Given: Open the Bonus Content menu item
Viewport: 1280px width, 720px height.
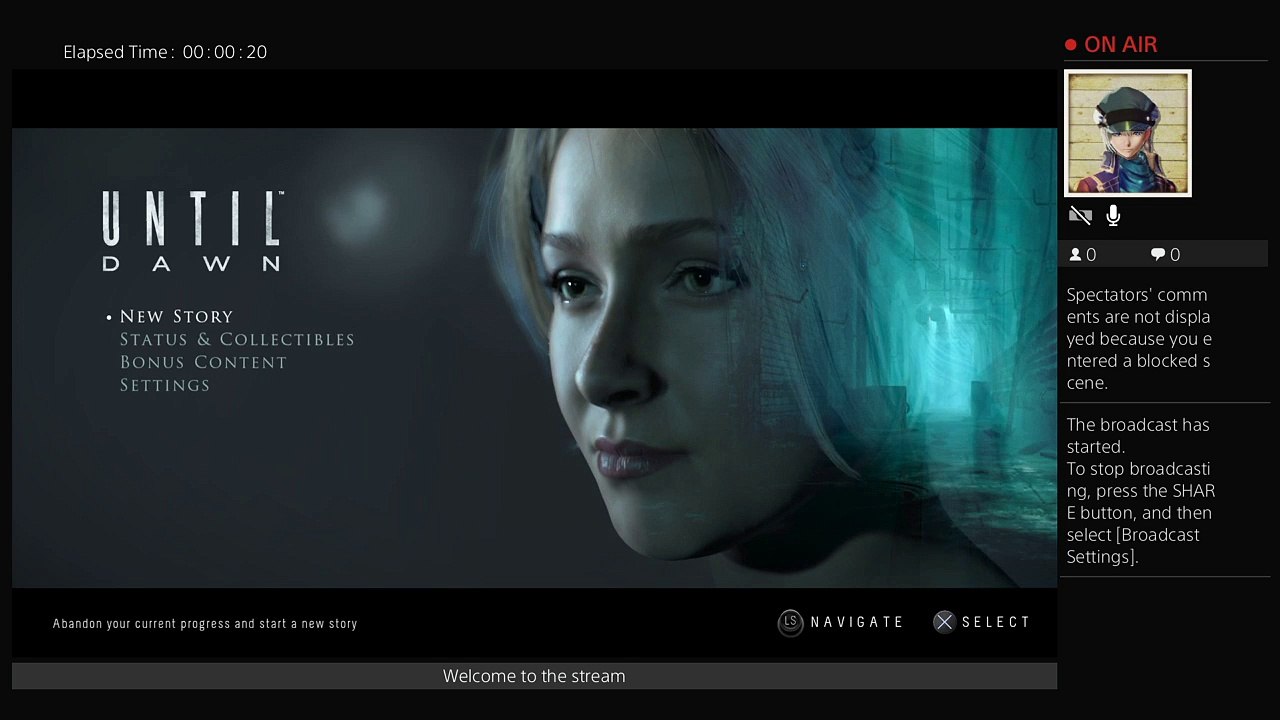Looking at the screenshot, I should point(203,363).
